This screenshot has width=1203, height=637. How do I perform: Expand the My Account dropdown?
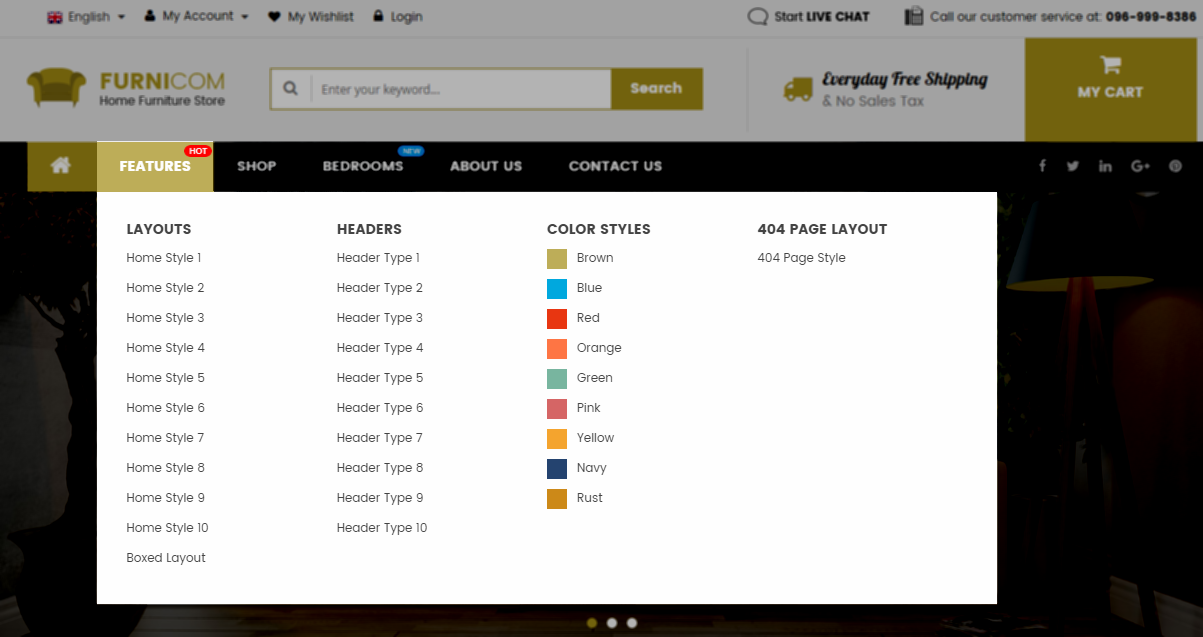(196, 16)
